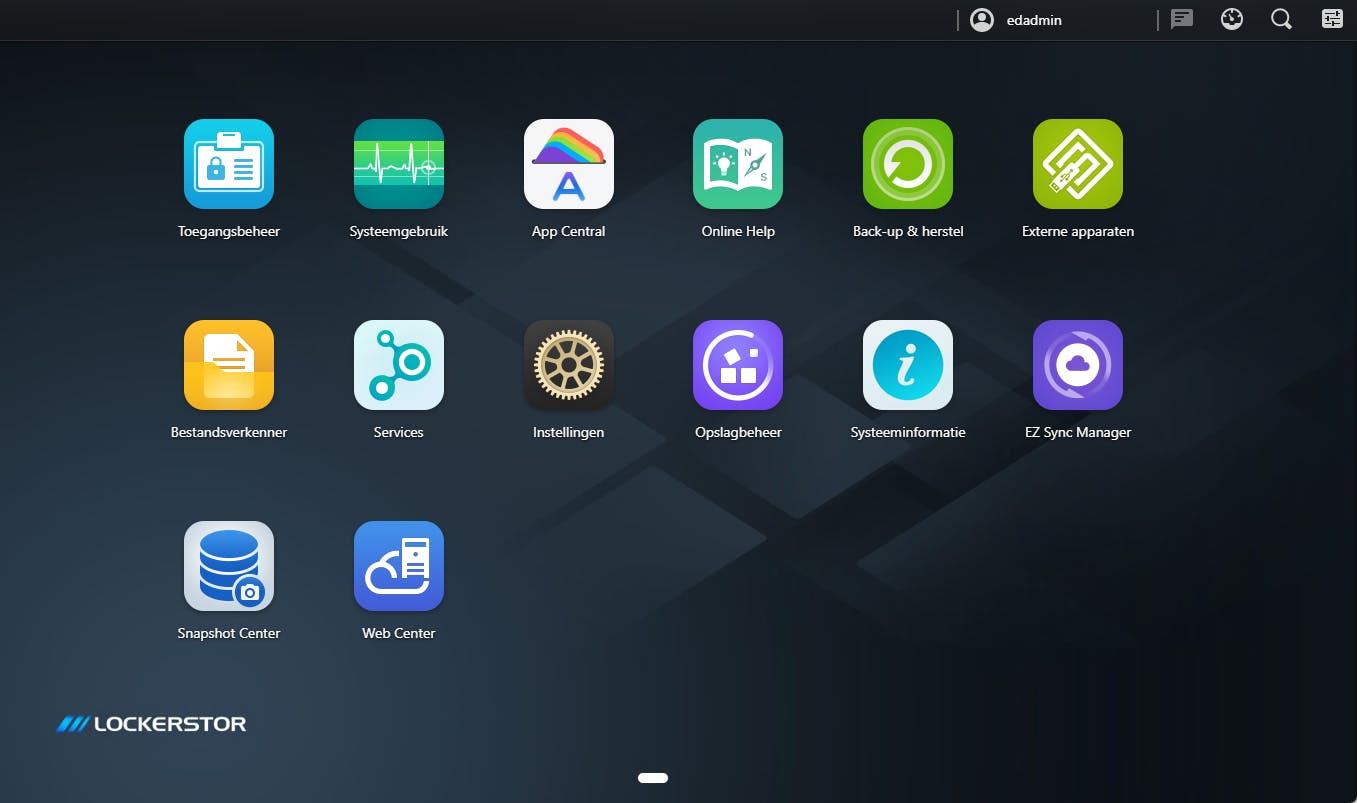Open the Bestandsverkenner file explorer

pyautogui.click(x=229, y=365)
